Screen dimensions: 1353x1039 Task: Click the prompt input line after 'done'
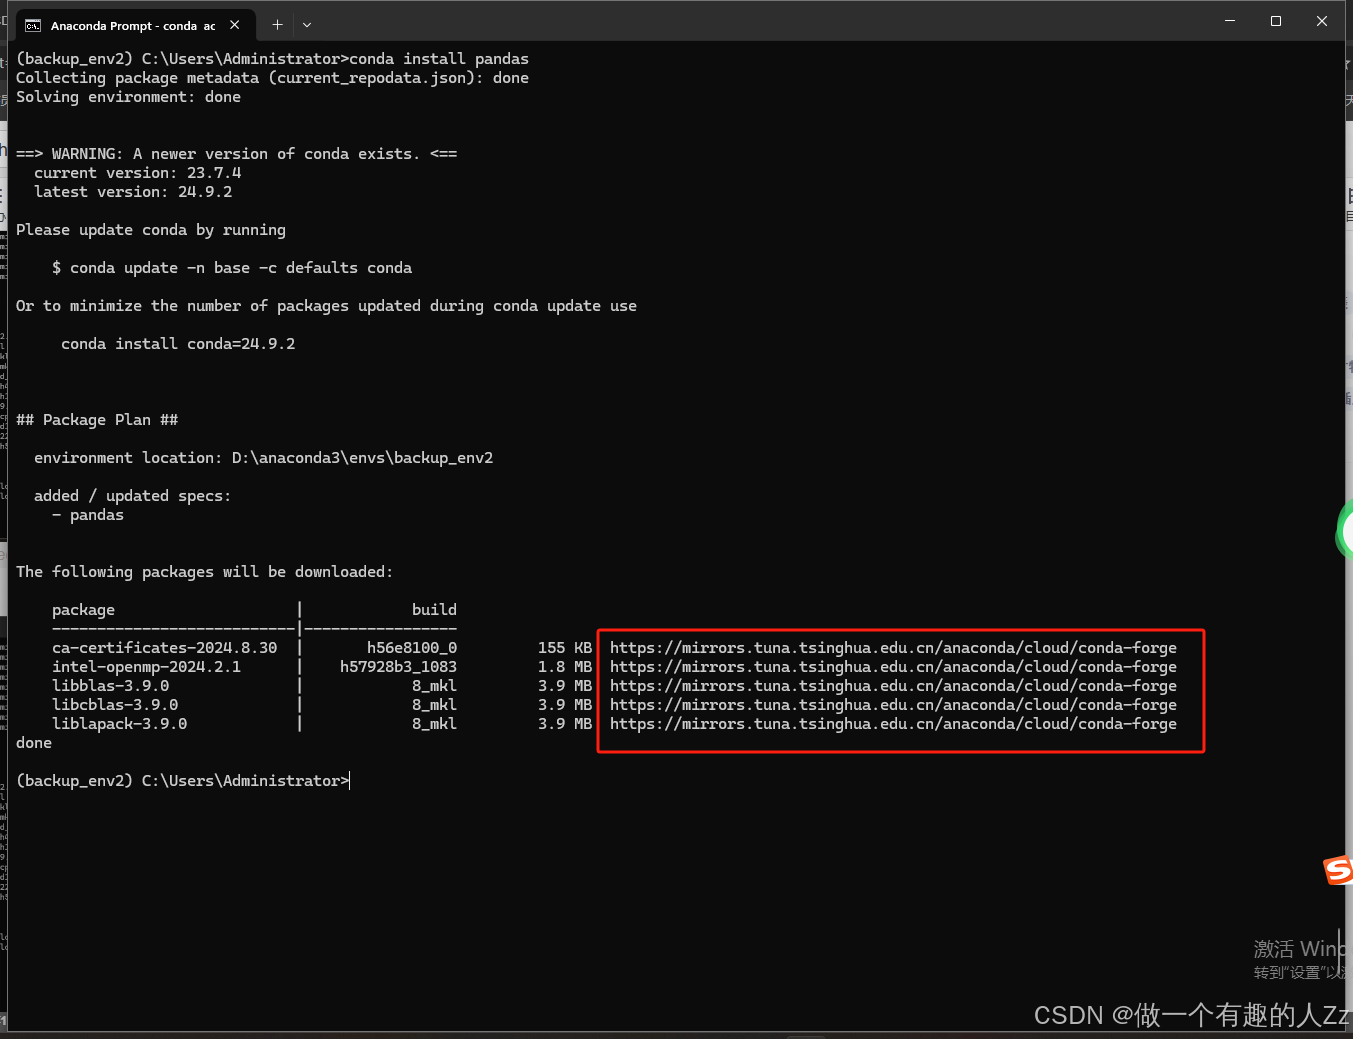pos(183,781)
